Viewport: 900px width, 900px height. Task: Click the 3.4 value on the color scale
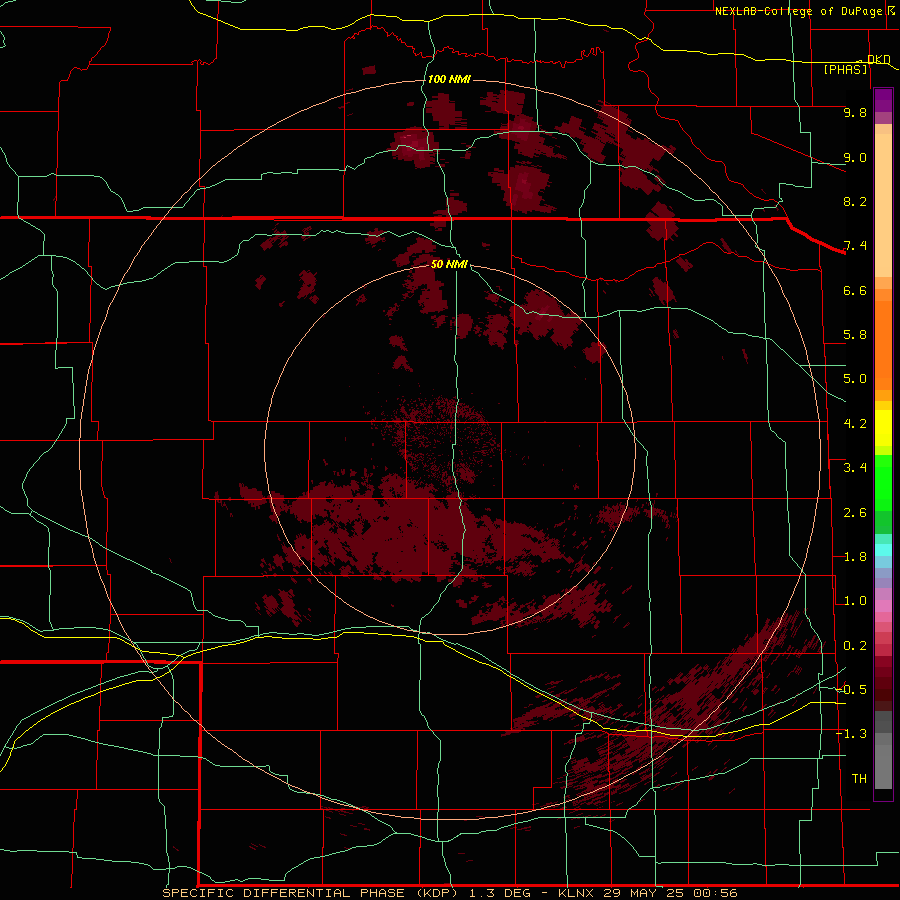coord(855,468)
